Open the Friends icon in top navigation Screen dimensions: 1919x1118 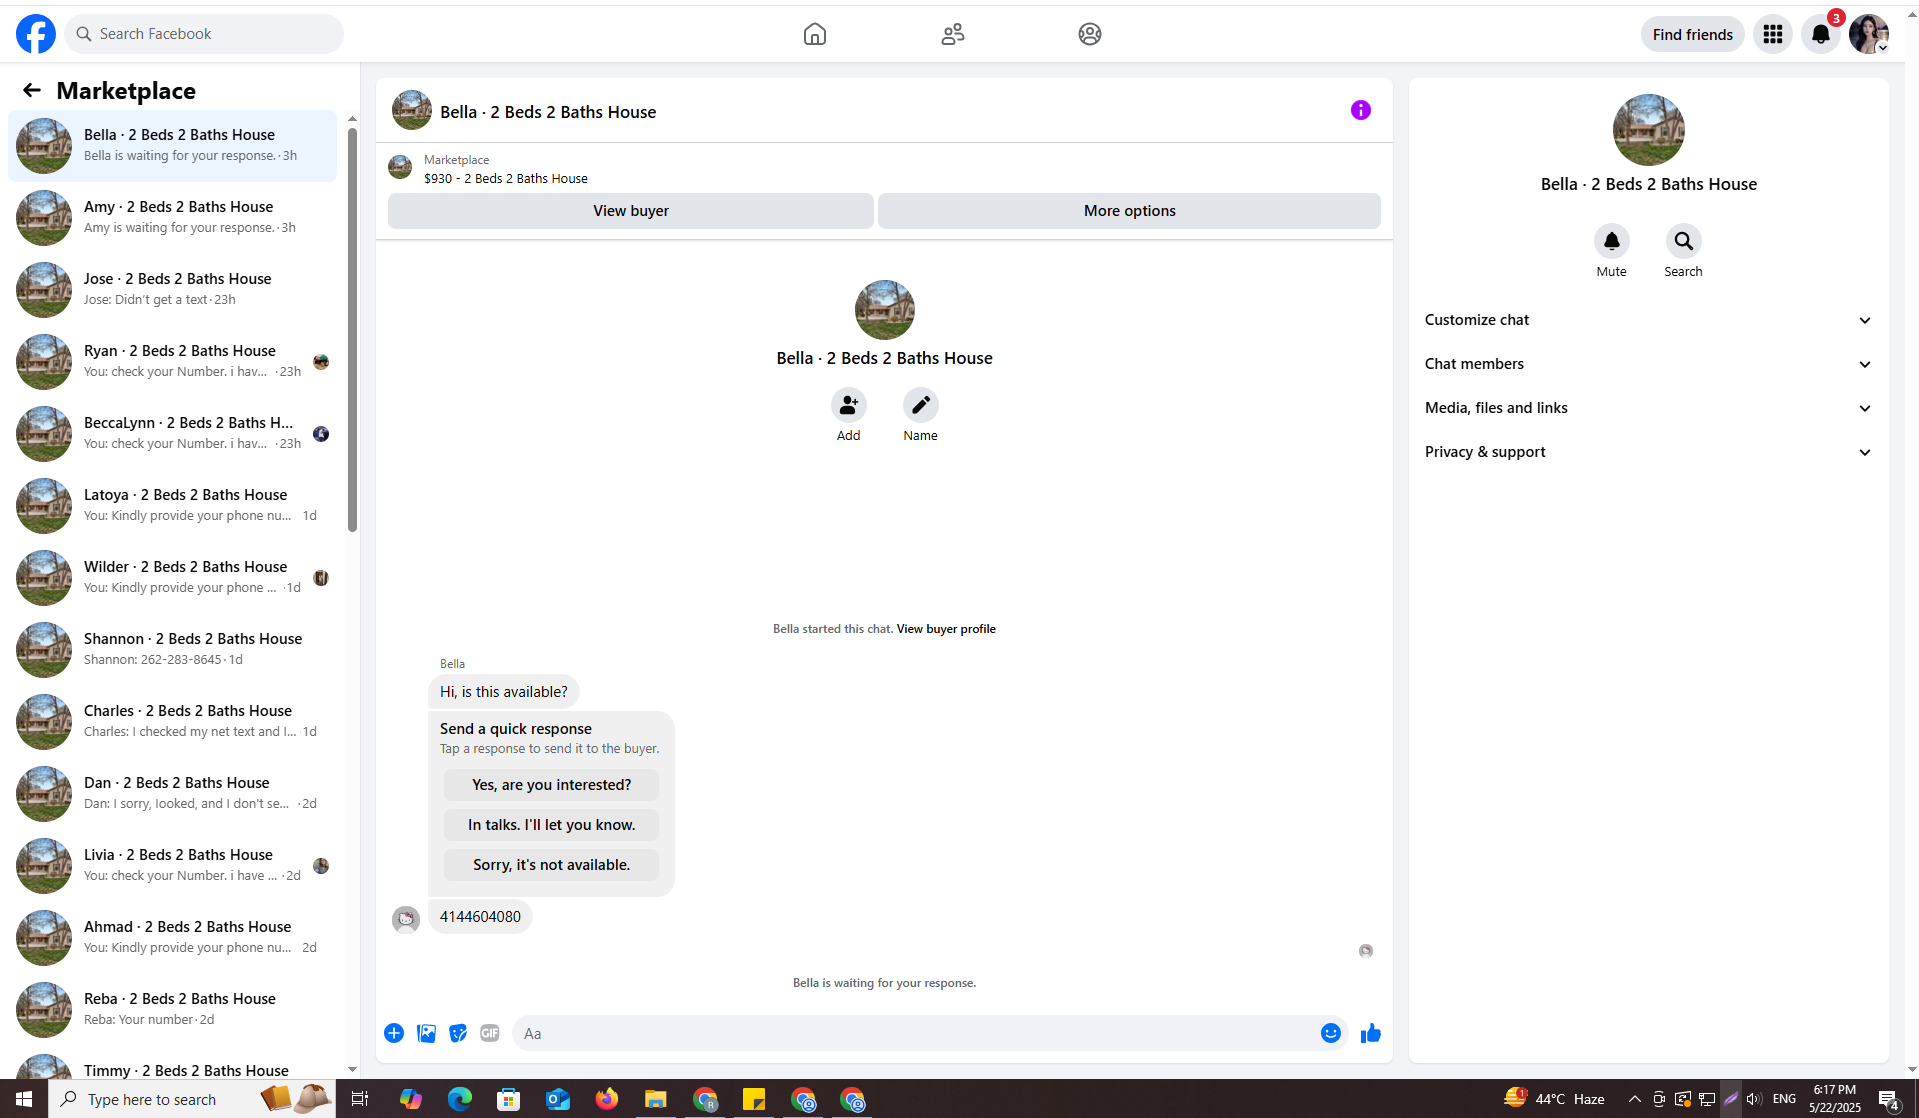[x=953, y=34]
